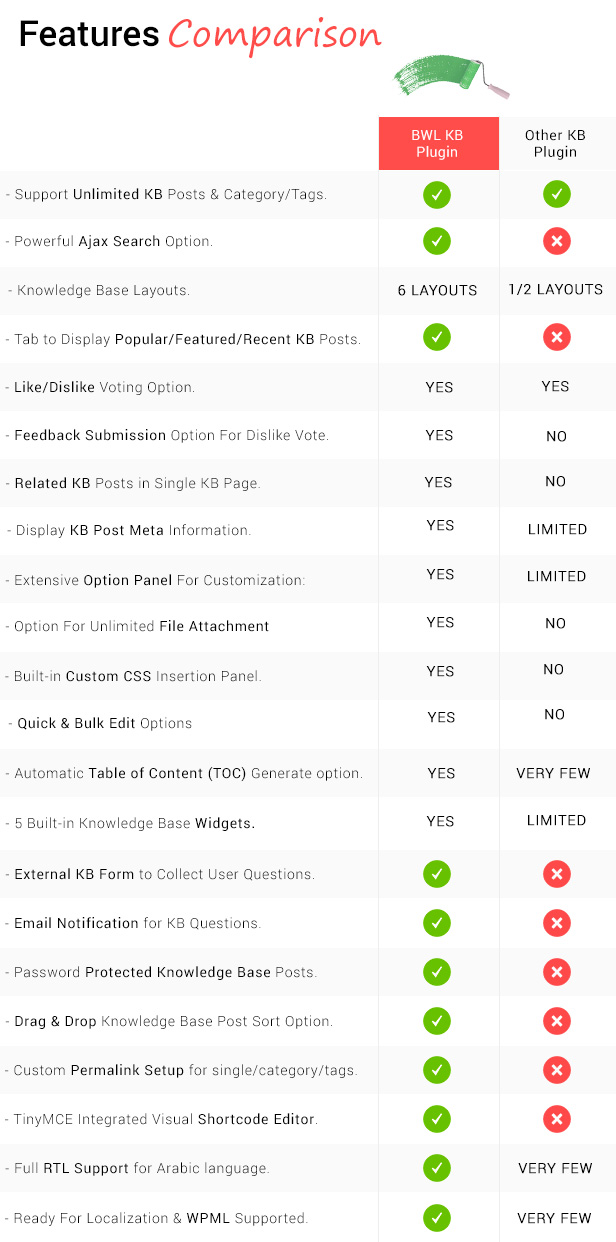Select the Other KB Plugin column header
The height and width of the screenshot is (1242, 616).
tap(556, 144)
